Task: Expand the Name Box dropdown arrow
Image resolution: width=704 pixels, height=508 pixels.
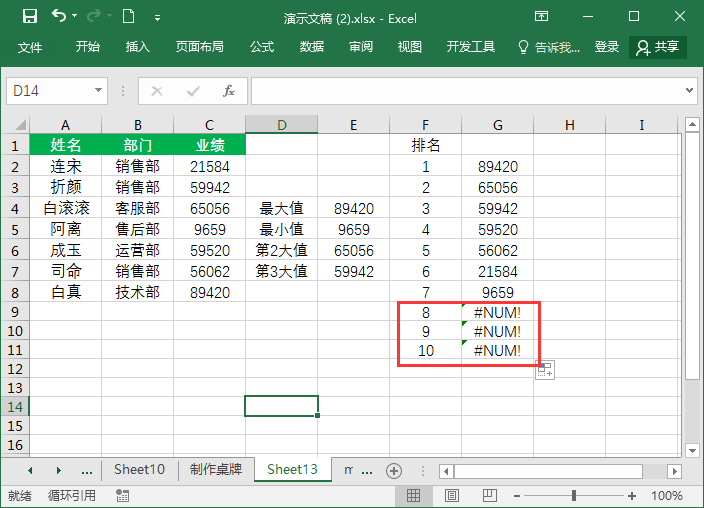Action: pyautogui.click(x=98, y=90)
